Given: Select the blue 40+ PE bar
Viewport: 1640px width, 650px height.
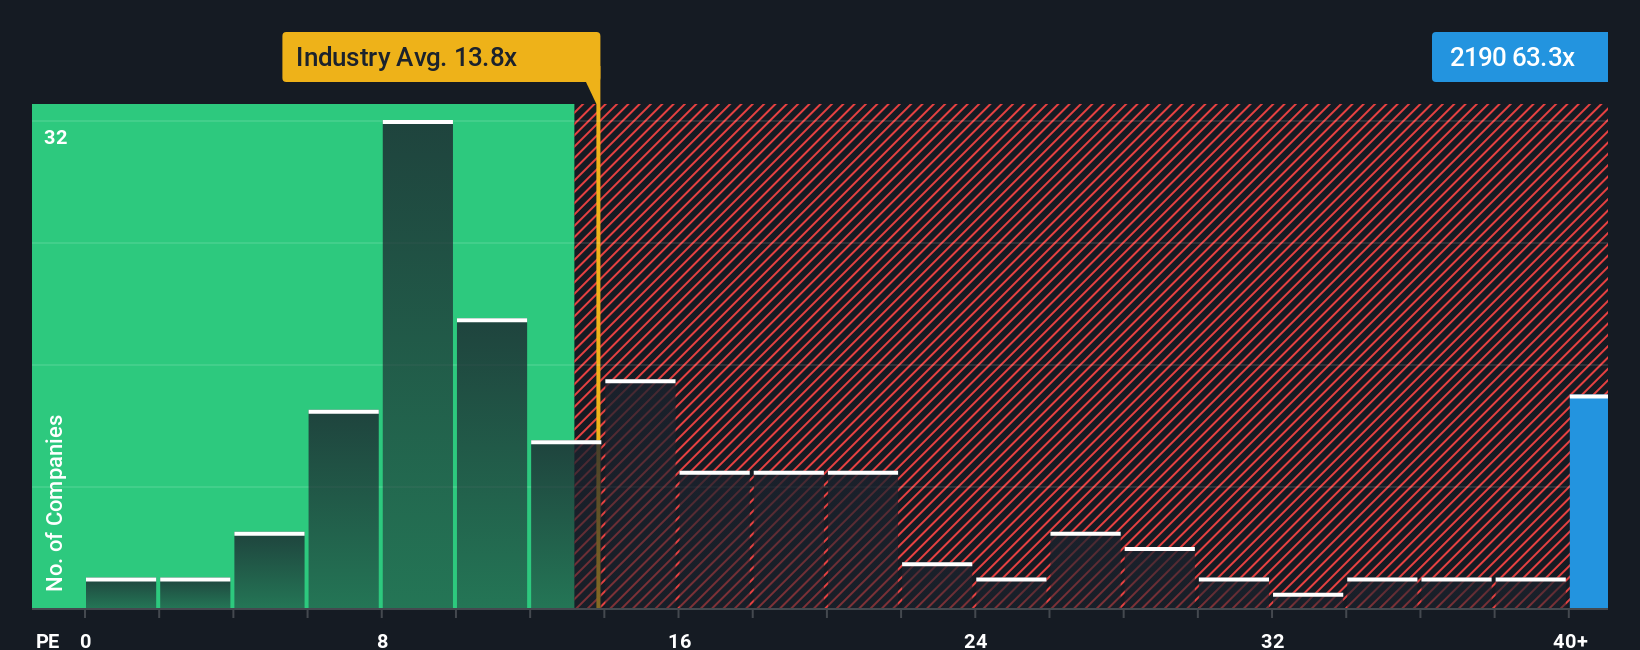Looking at the screenshot, I should [1589, 502].
